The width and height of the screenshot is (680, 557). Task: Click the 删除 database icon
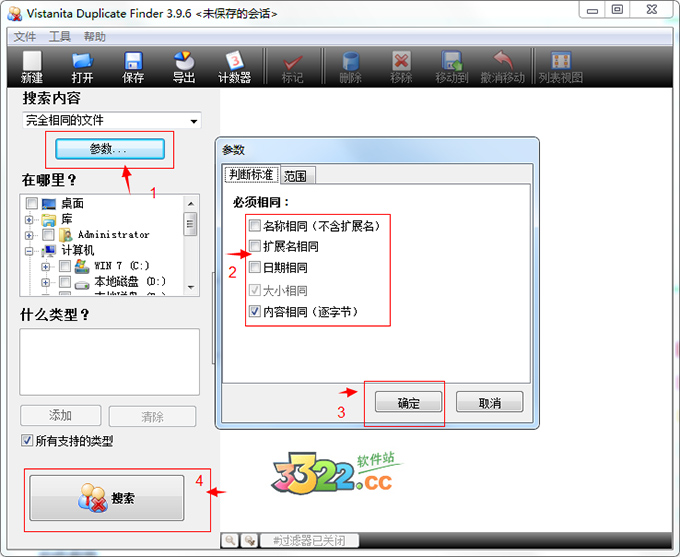(350, 61)
